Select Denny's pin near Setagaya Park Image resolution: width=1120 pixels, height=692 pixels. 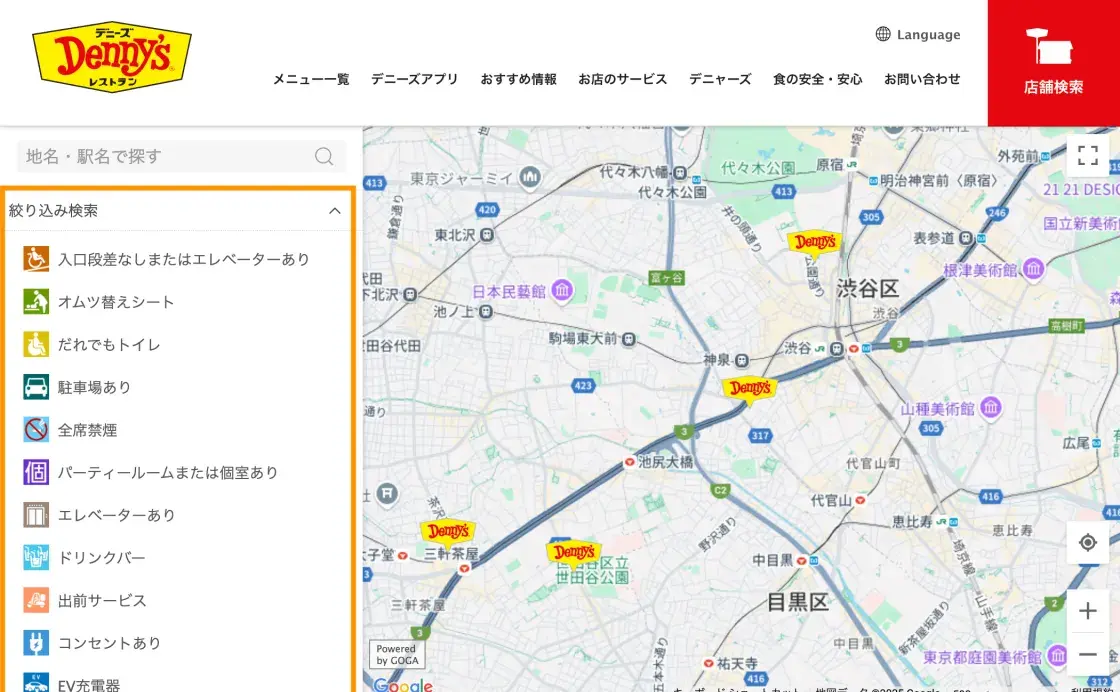coord(574,553)
